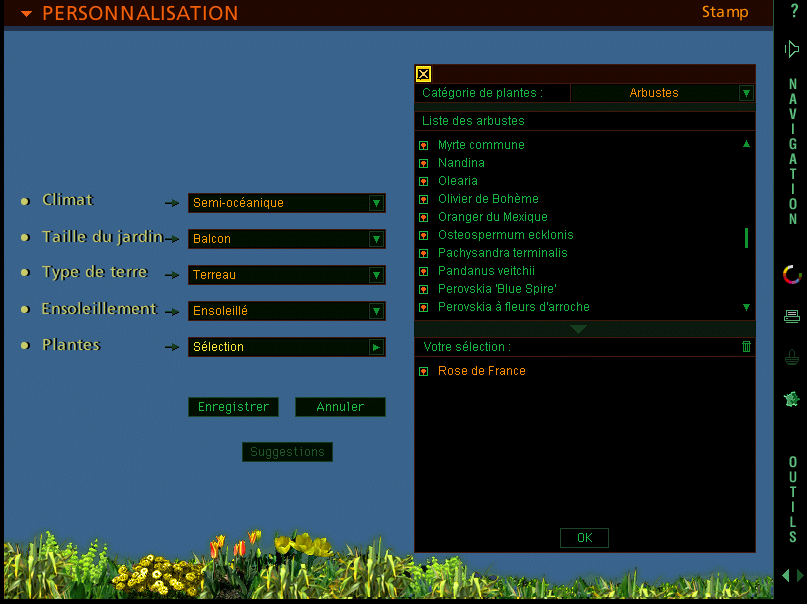Open the multicolor ring icon in sidebar

click(x=792, y=274)
